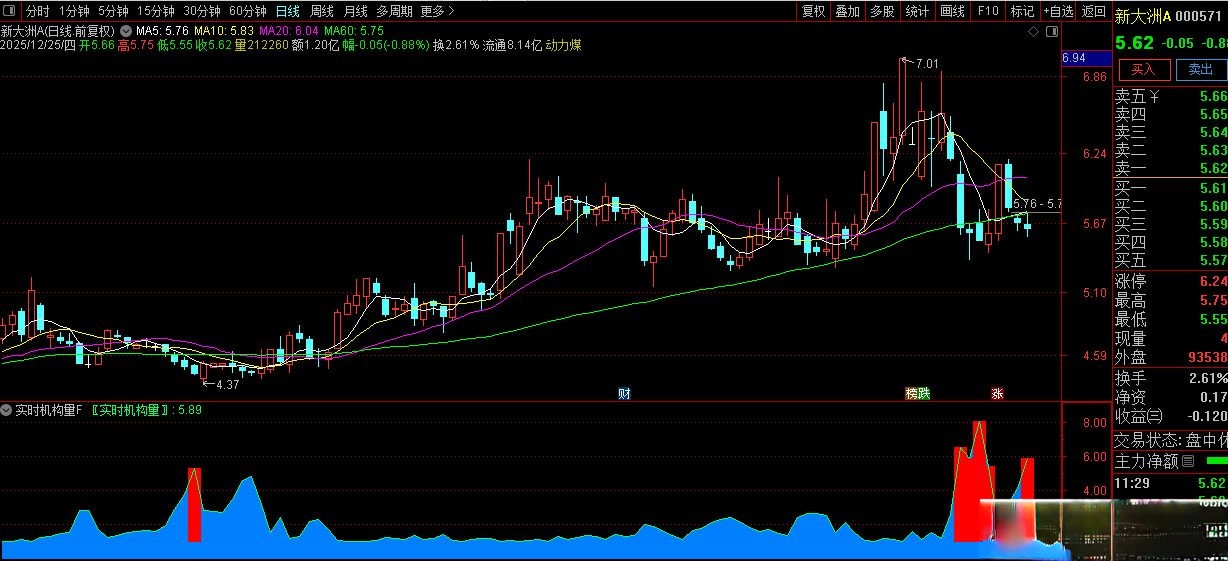This screenshot has height=561, width=1228.
Task: Click the 卖出 sell button
Action: click(1199, 69)
